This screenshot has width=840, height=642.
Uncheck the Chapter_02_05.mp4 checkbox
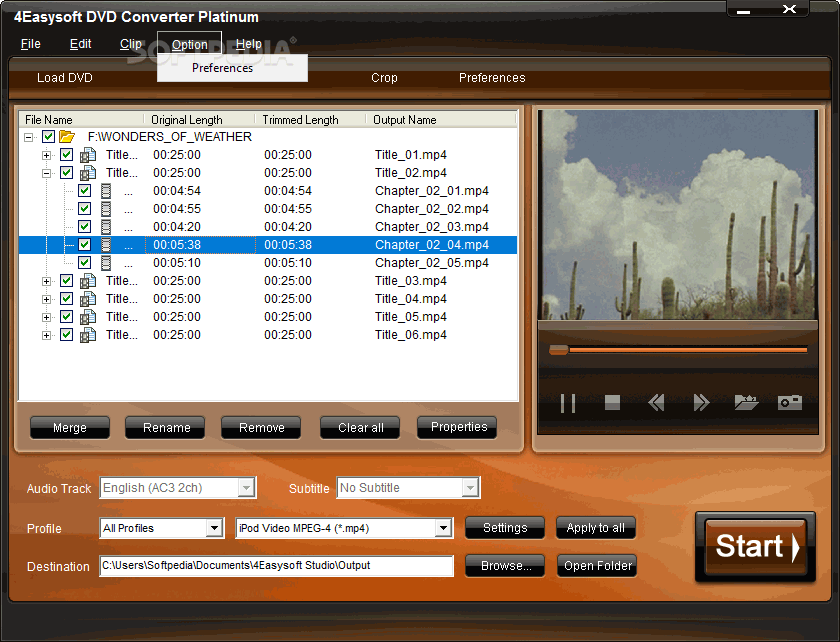(x=85, y=263)
